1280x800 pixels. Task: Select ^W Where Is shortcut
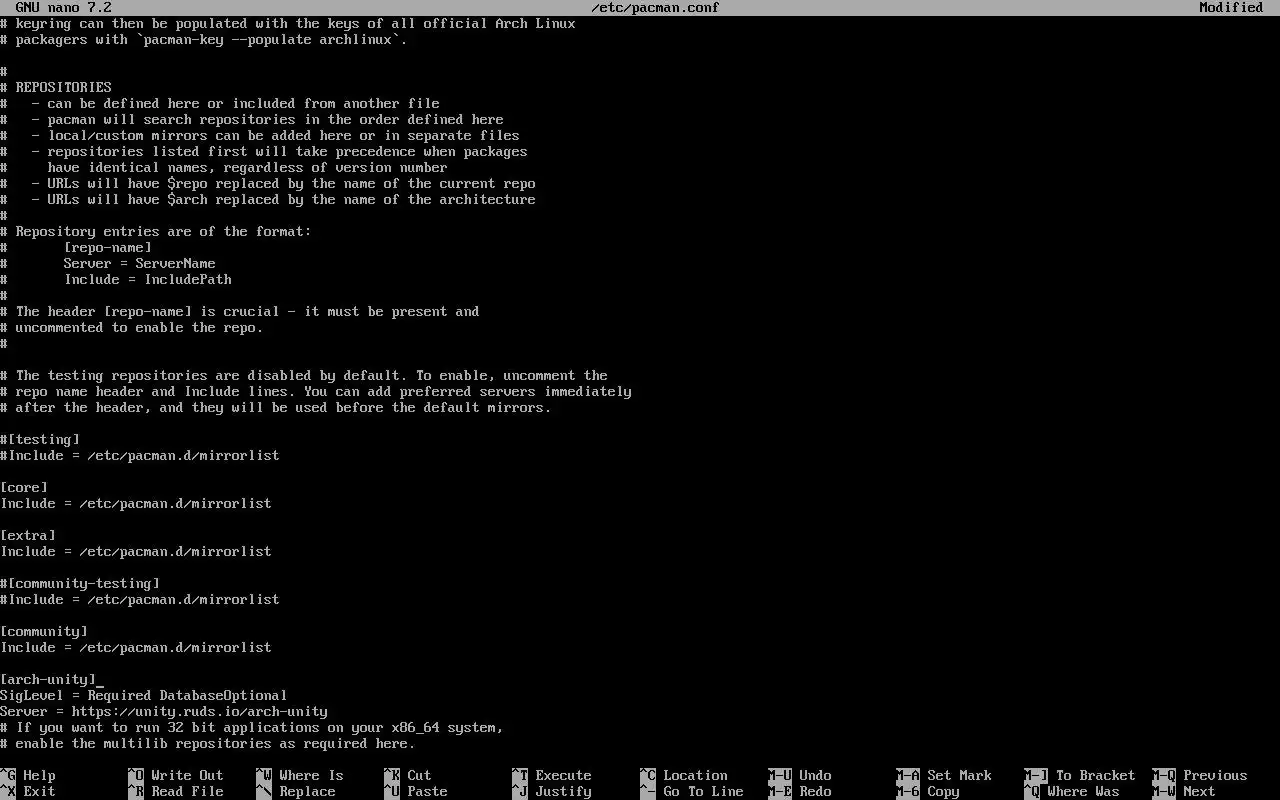click(x=300, y=775)
